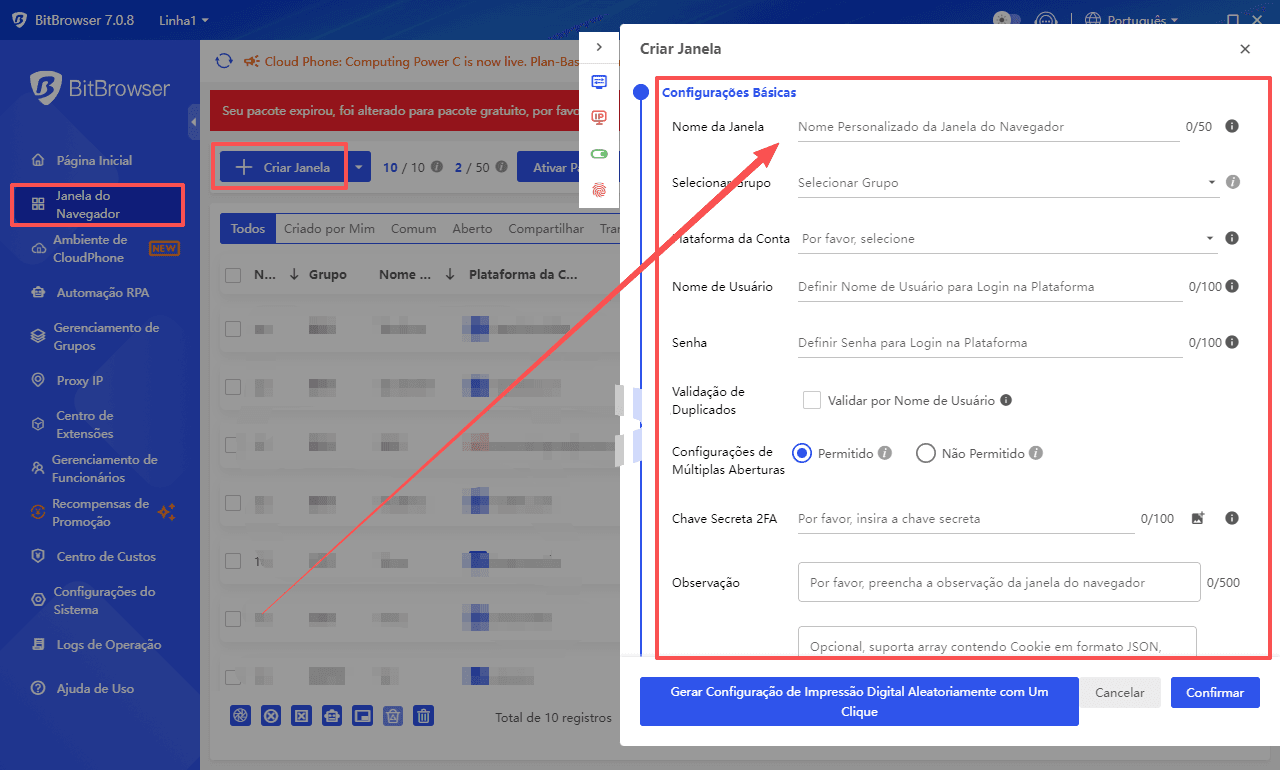Select the Permitido radio option
Image resolution: width=1280 pixels, height=770 pixels.
click(x=801, y=453)
